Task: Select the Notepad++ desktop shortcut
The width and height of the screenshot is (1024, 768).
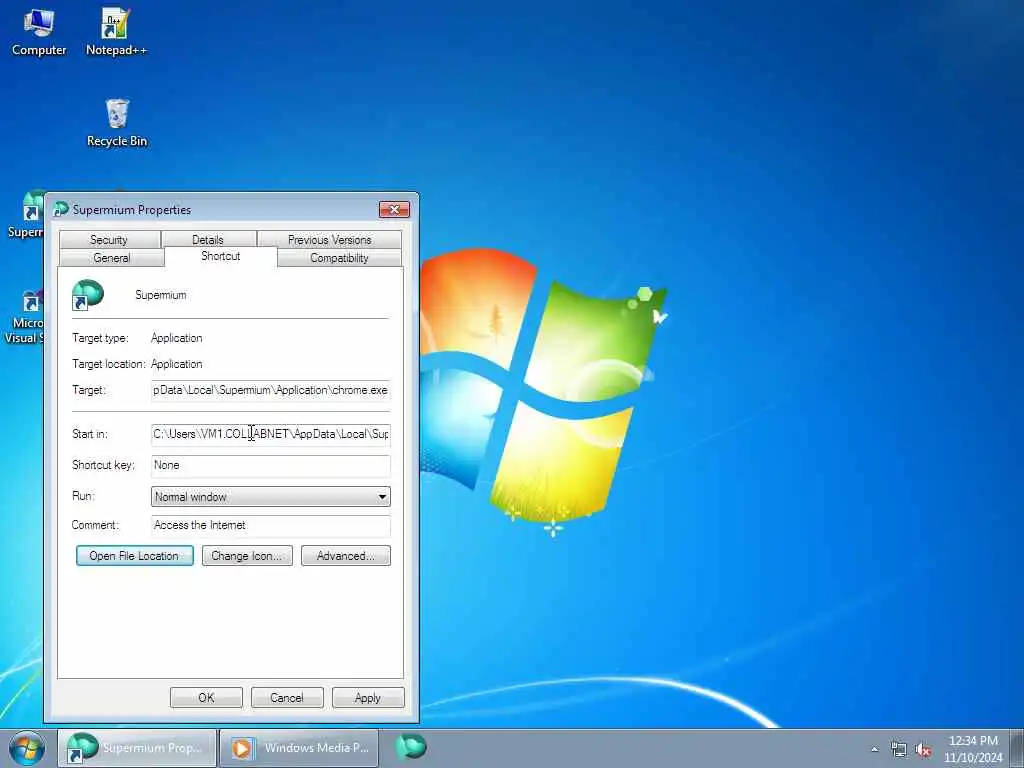Action: (x=116, y=33)
